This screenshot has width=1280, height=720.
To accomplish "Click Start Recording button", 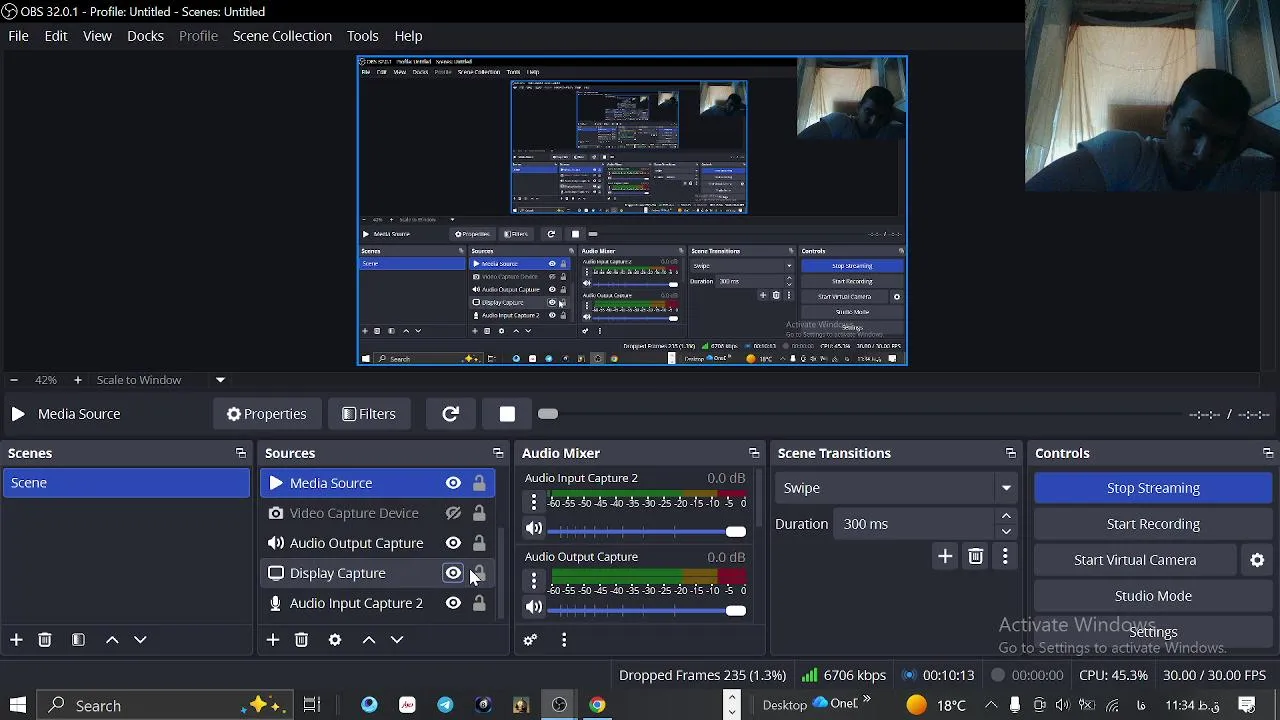I will coord(1153,524).
